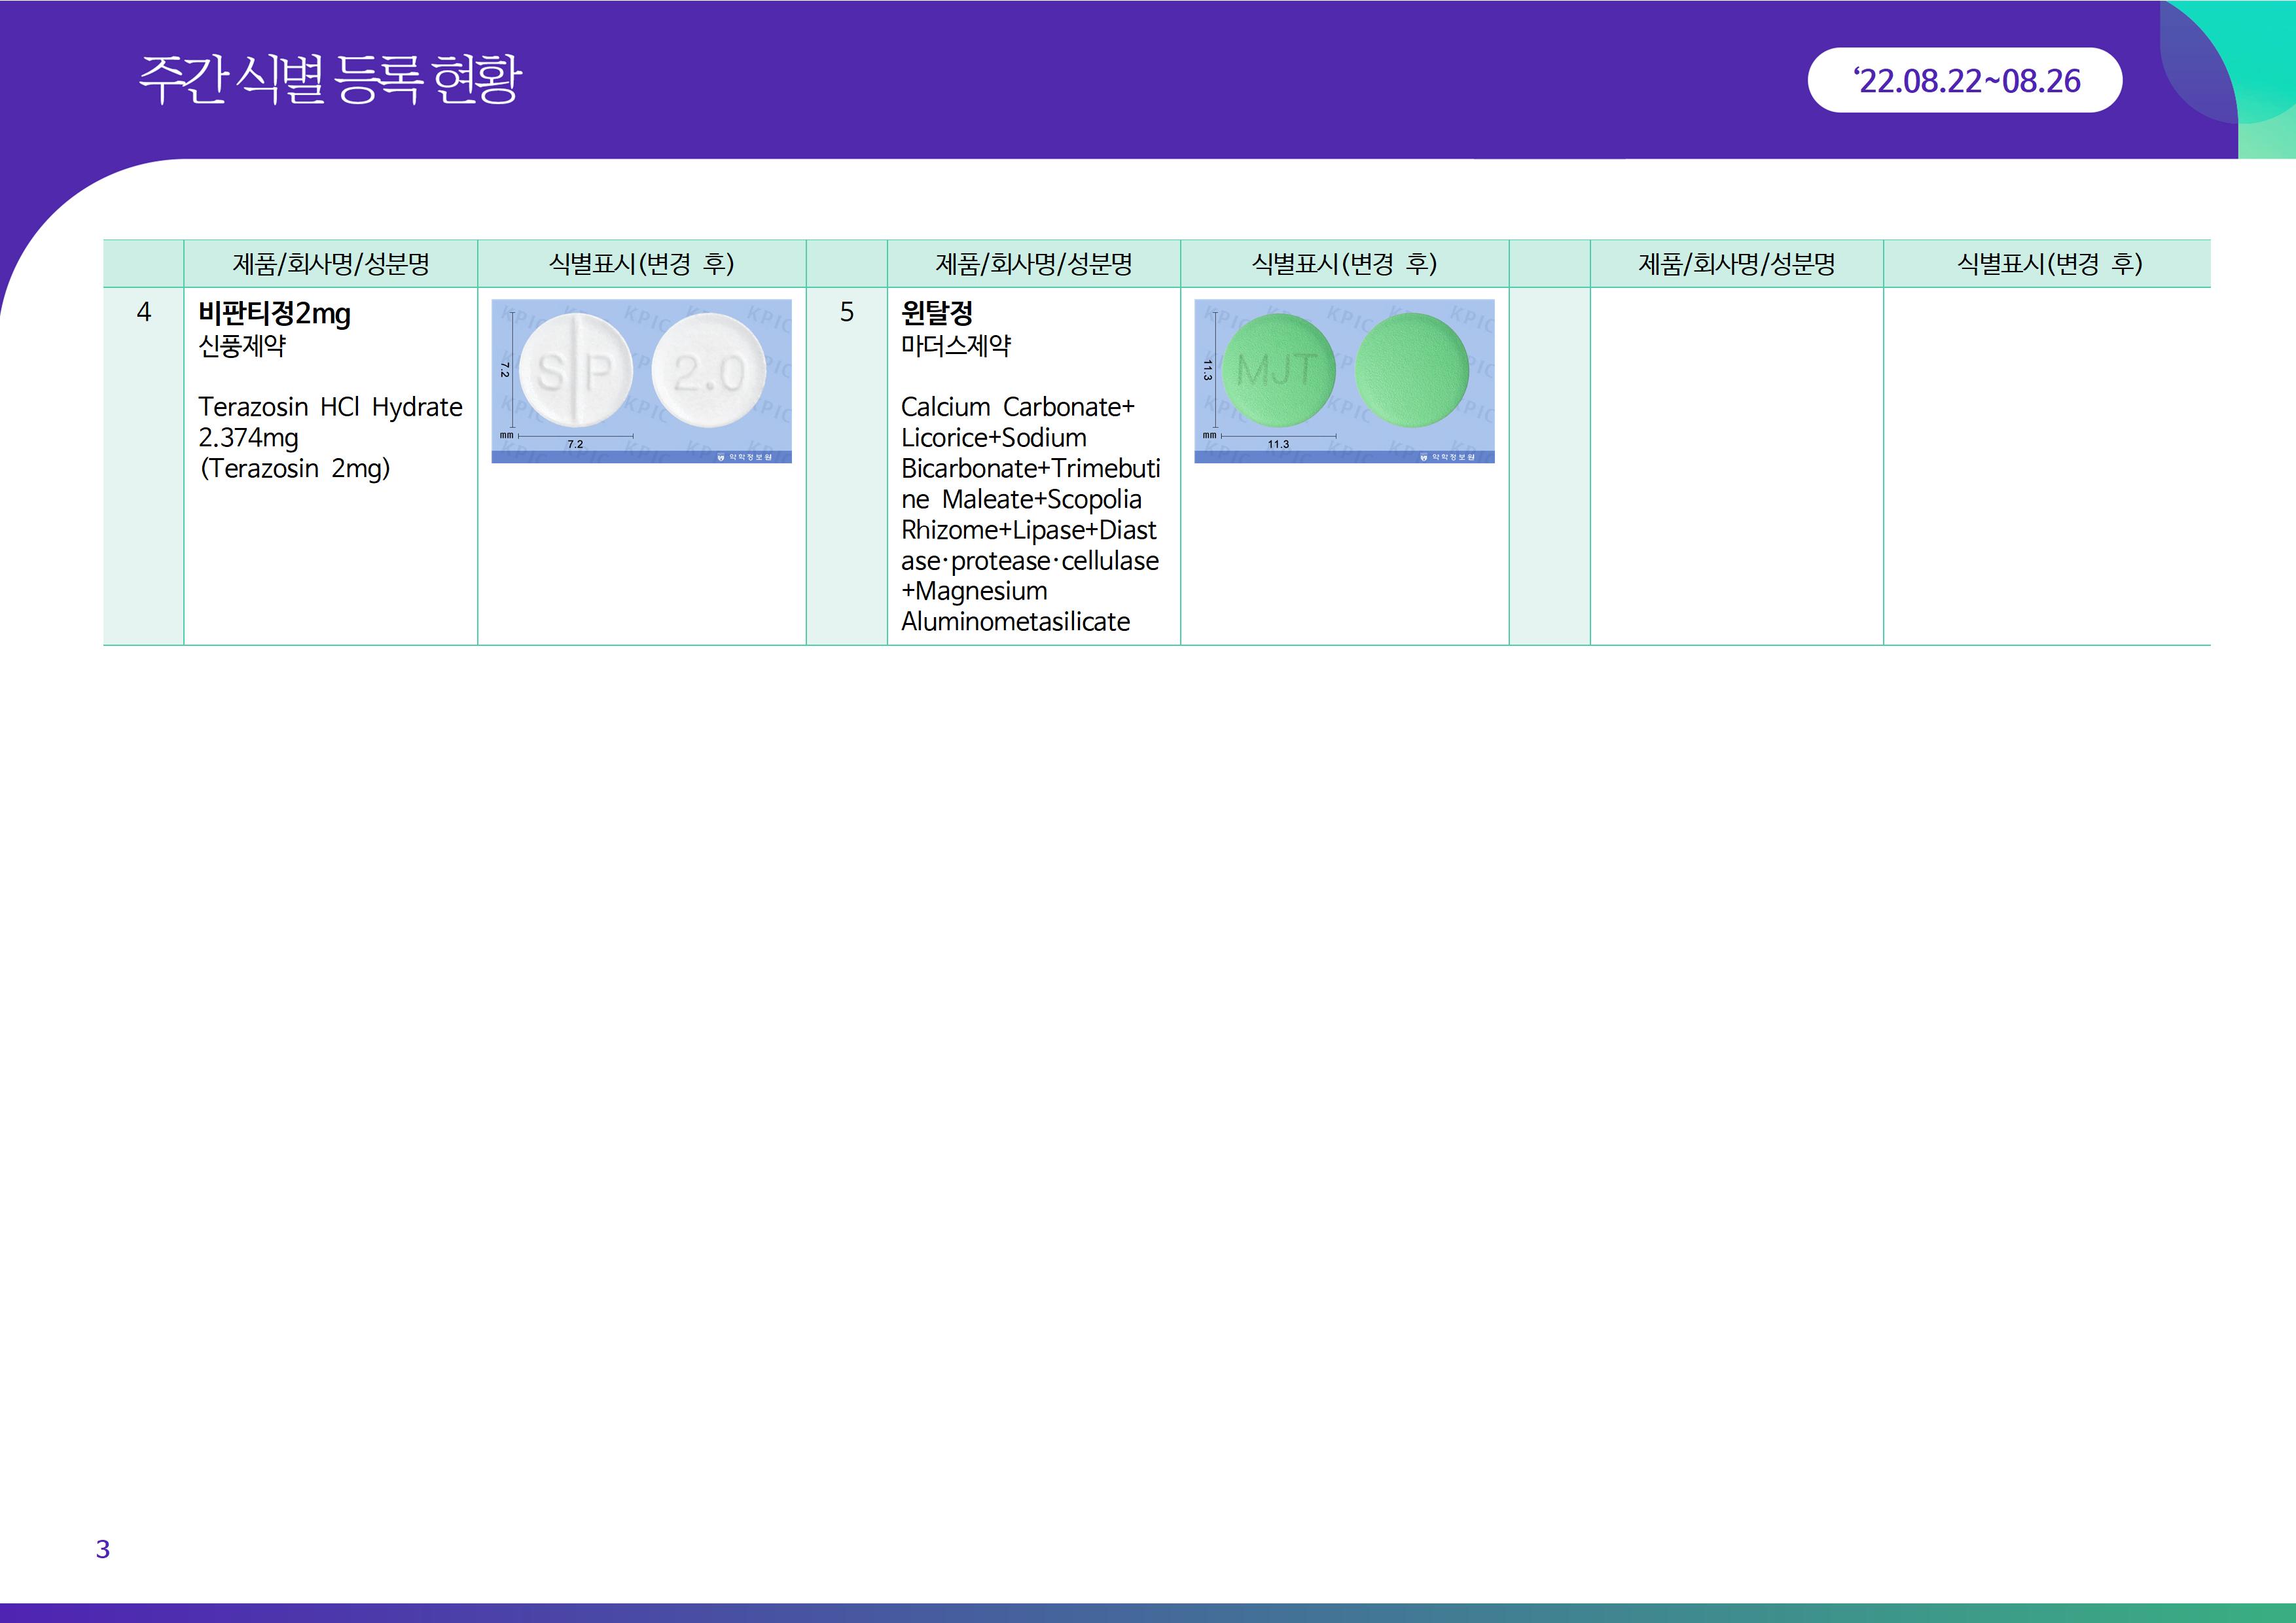Viewport: 2296px width, 1623px height.
Task: Click the first 제품/회사명/성분명 column header
Action: 330,264
